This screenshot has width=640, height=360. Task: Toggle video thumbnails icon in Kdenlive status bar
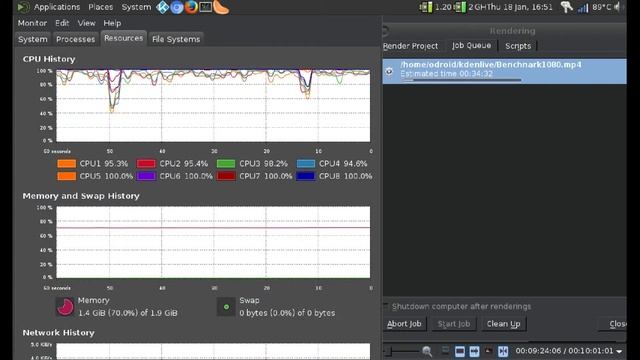[x=460, y=351]
